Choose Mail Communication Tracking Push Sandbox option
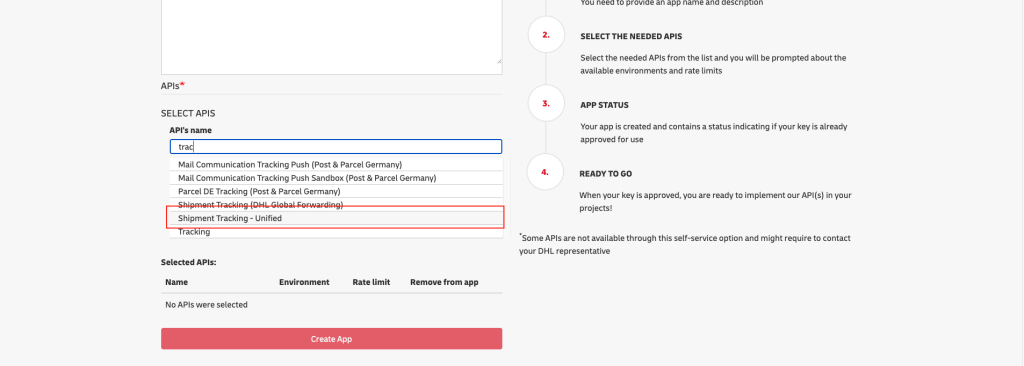The image size is (1024, 366). pos(336,178)
